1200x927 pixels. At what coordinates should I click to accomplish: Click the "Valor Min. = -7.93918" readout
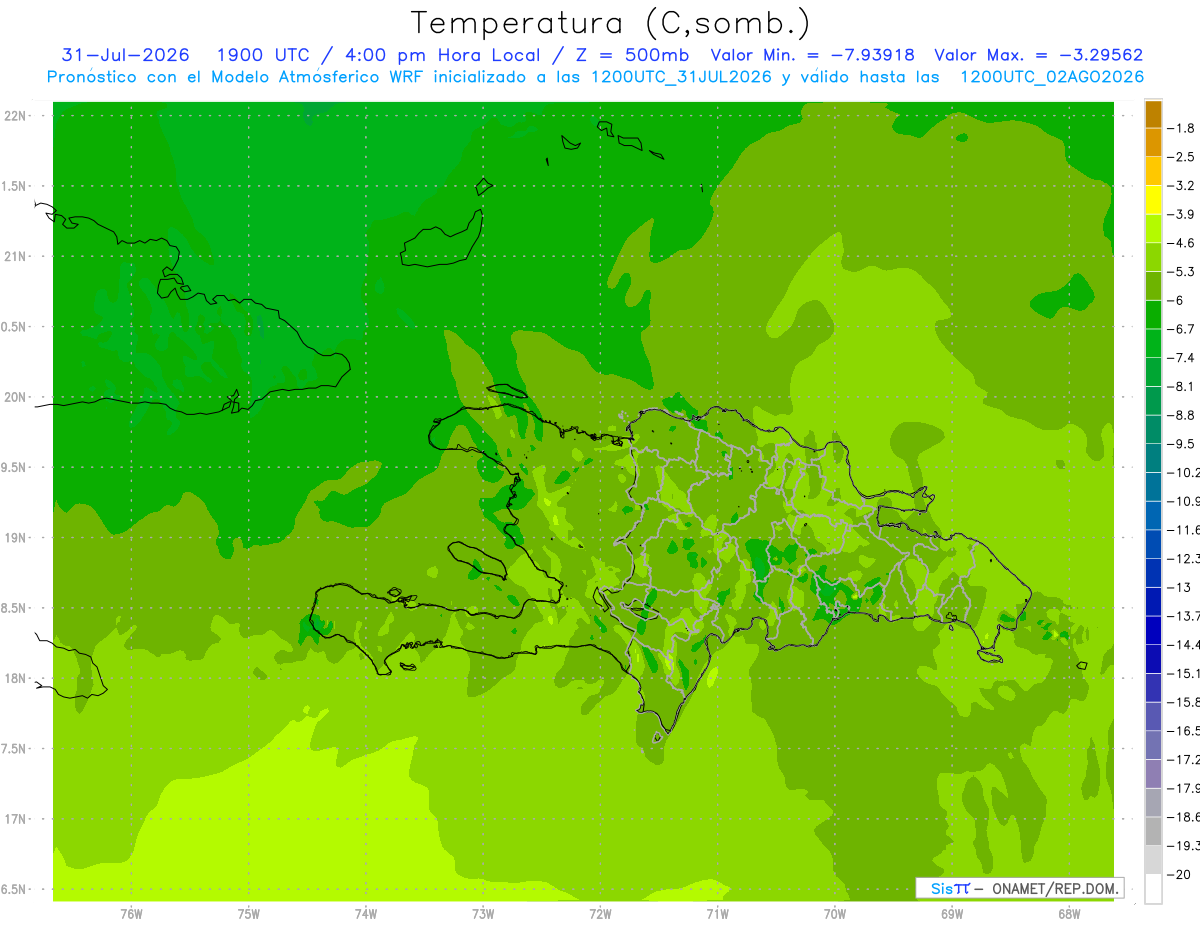coord(812,55)
